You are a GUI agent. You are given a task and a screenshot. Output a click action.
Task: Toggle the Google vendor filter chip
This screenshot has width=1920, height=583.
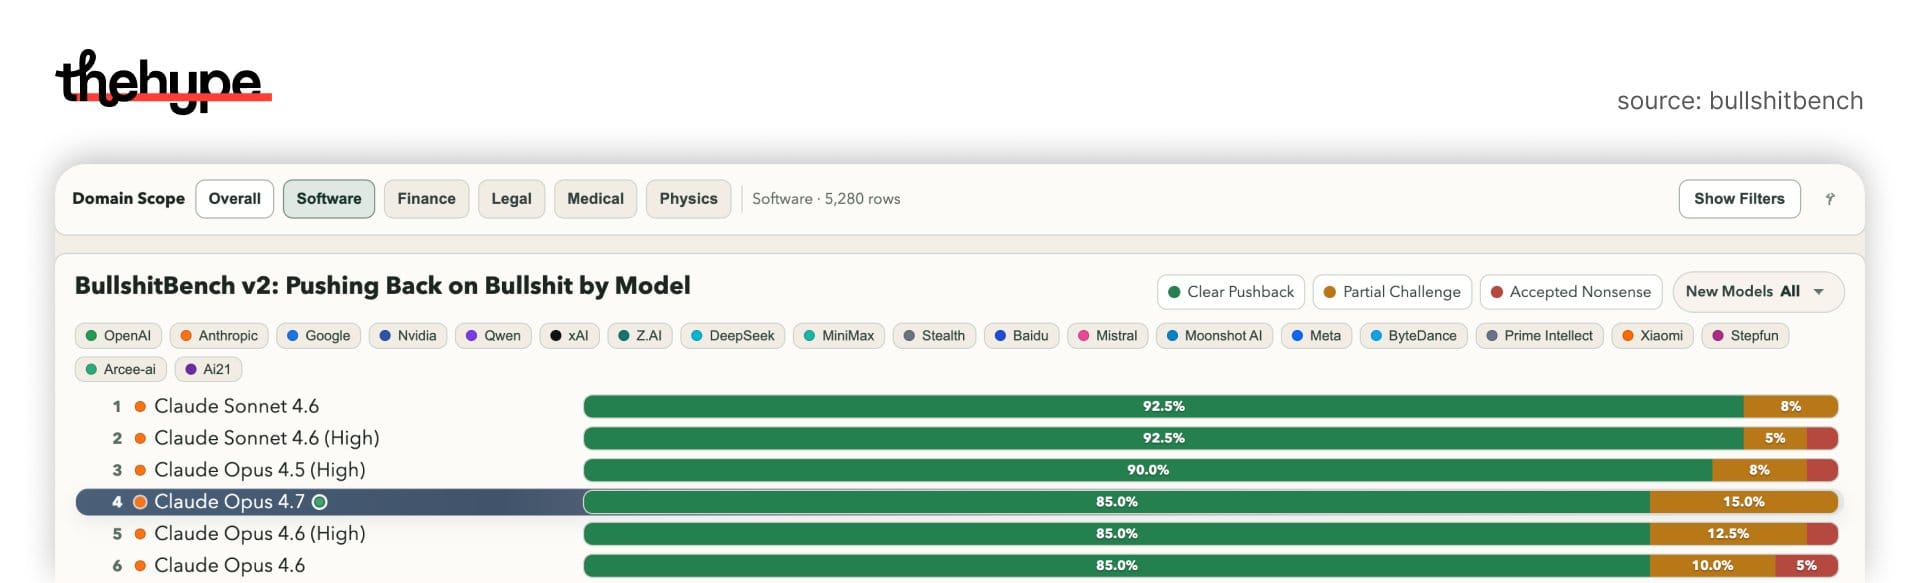click(x=318, y=336)
